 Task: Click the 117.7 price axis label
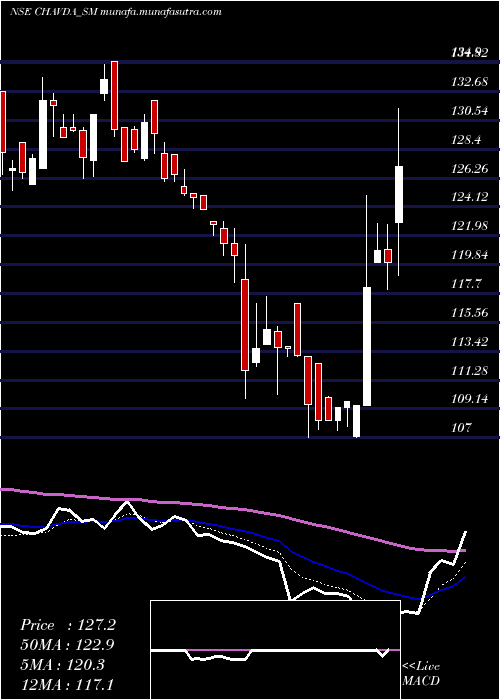coord(467,284)
